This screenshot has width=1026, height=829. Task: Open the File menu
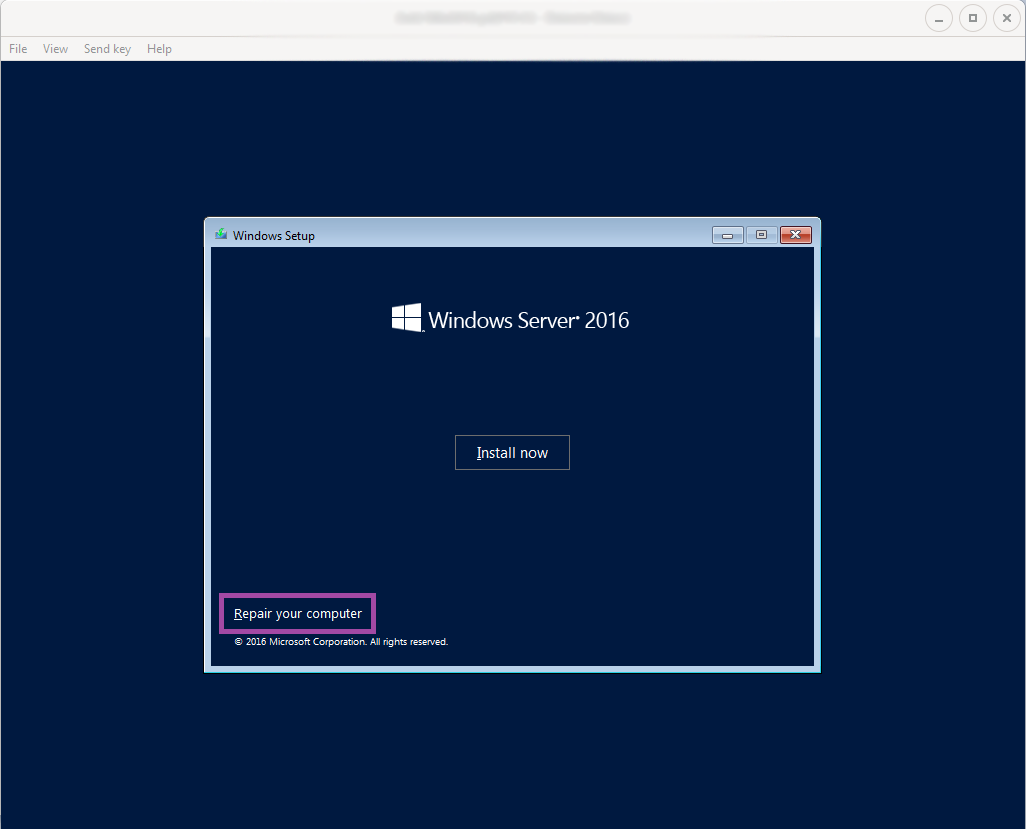18,49
